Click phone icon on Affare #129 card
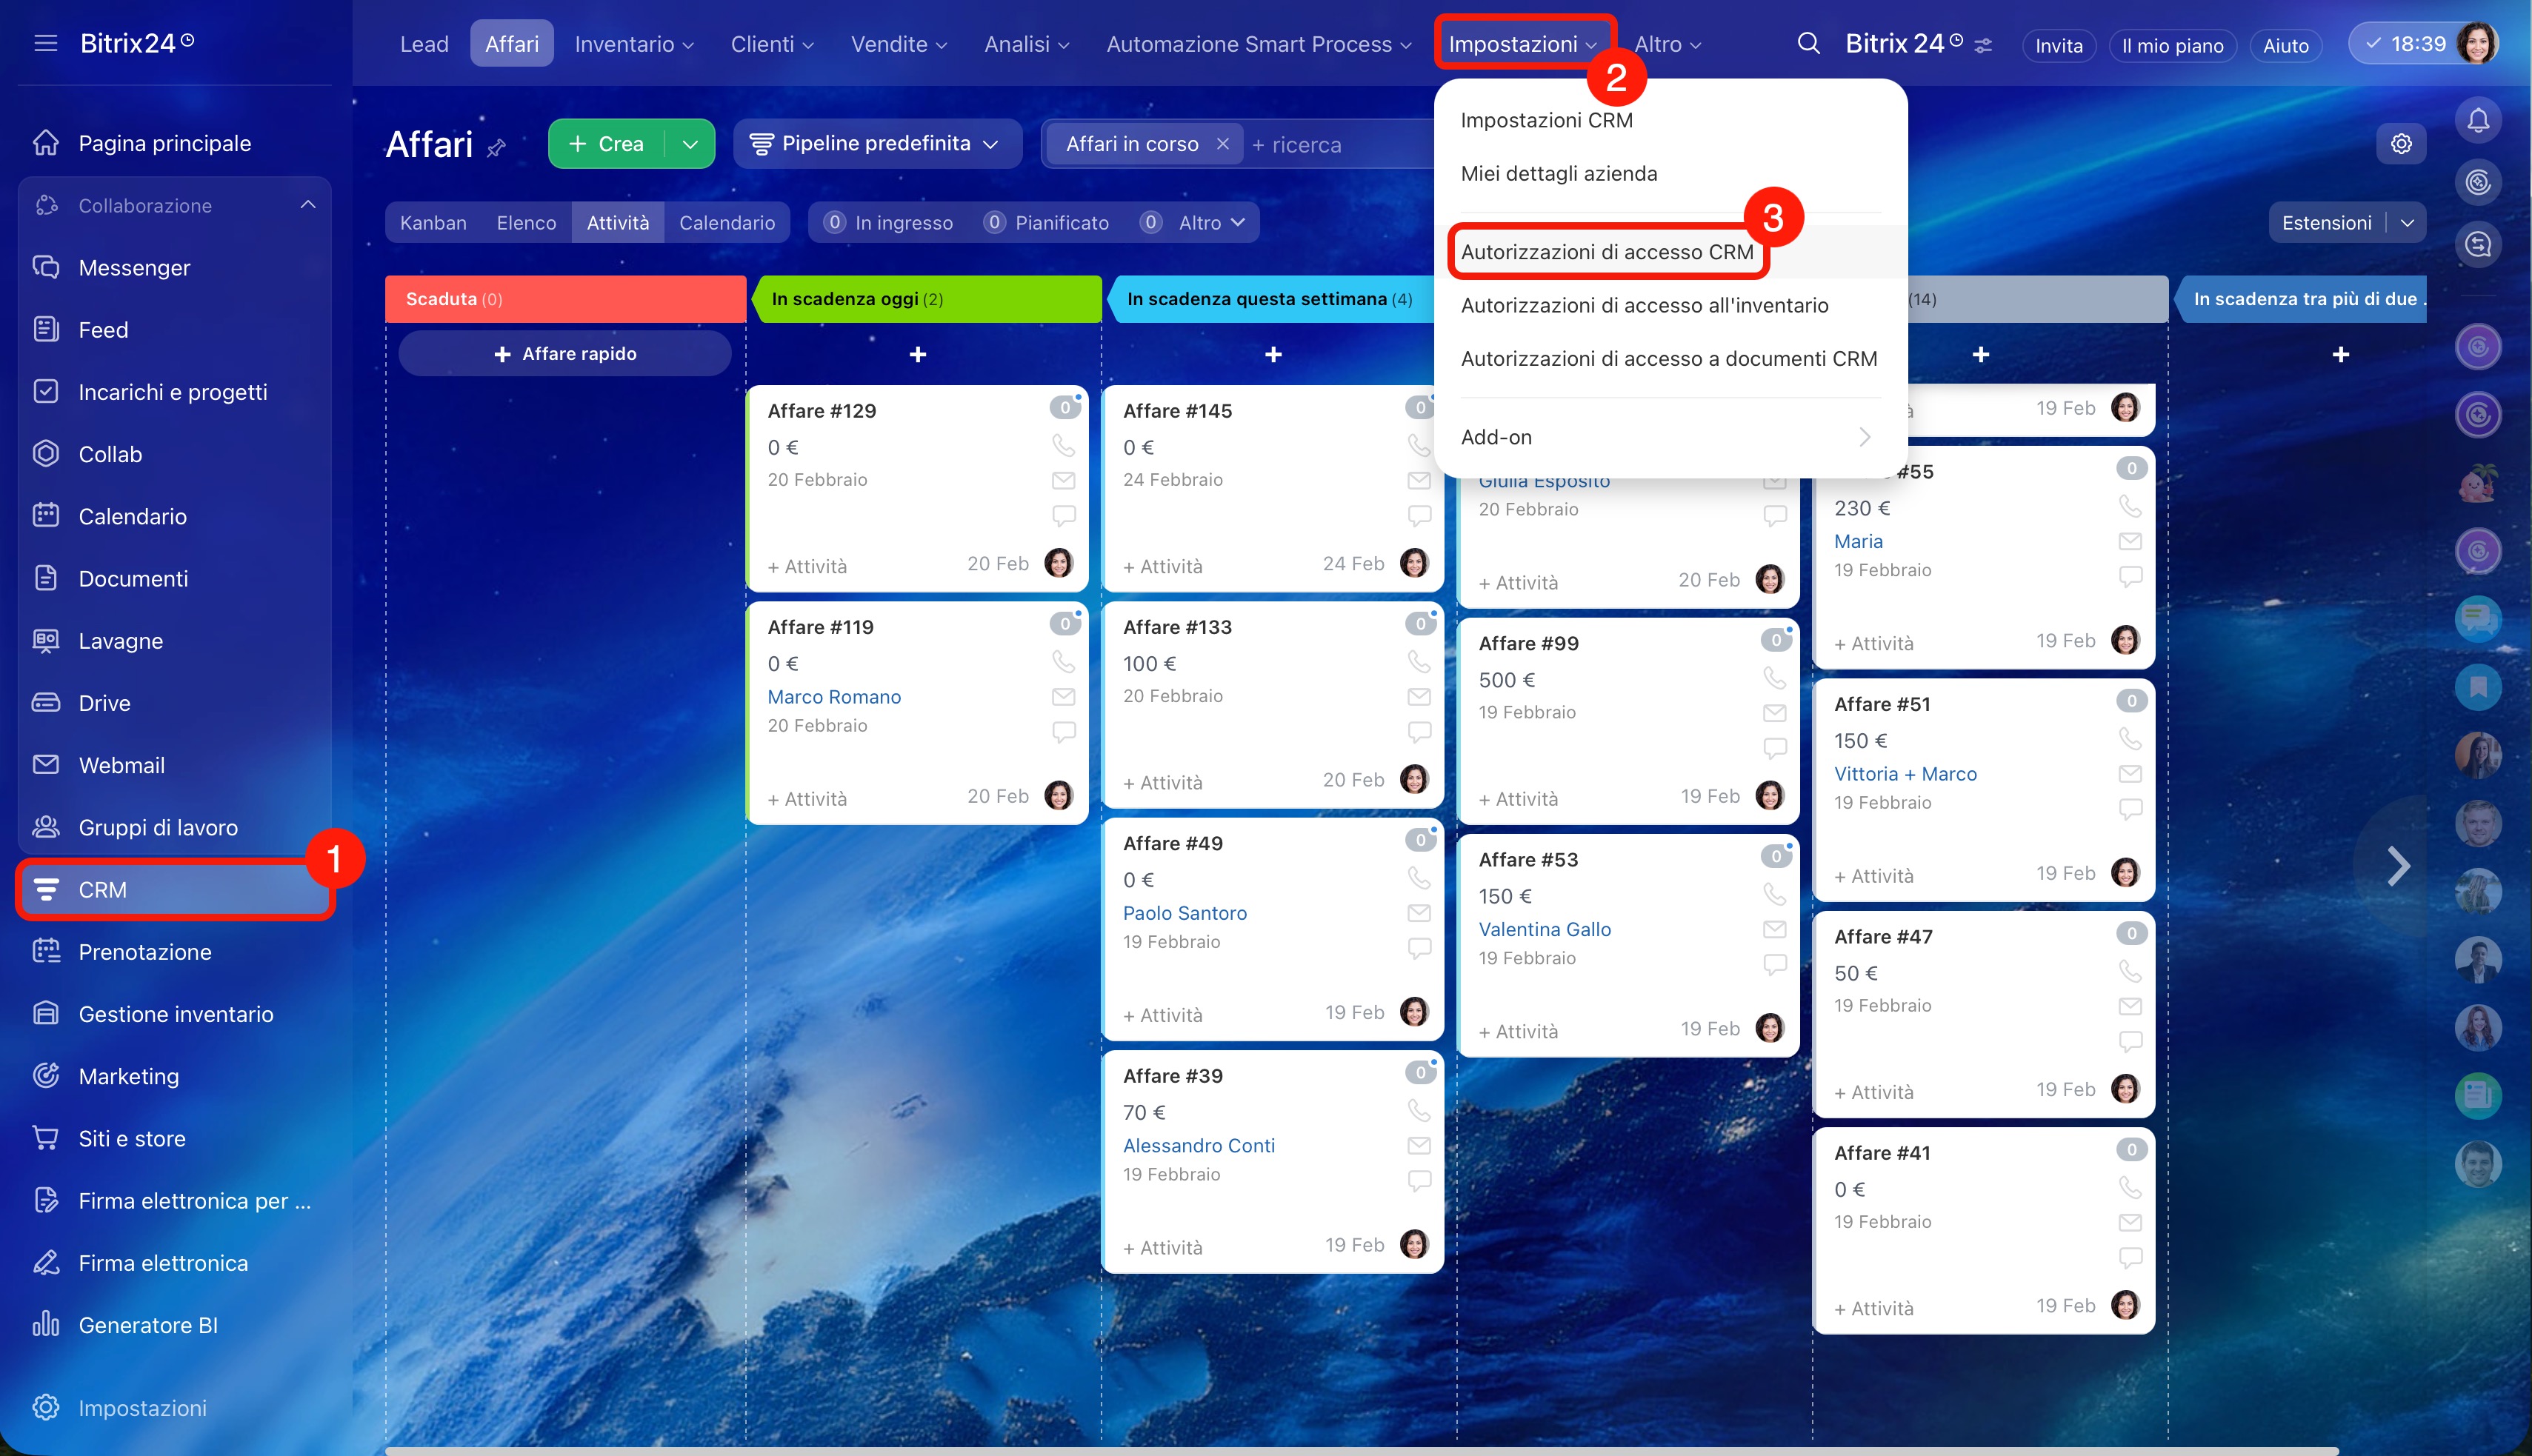2532x1456 pixels. point(1063,445)
